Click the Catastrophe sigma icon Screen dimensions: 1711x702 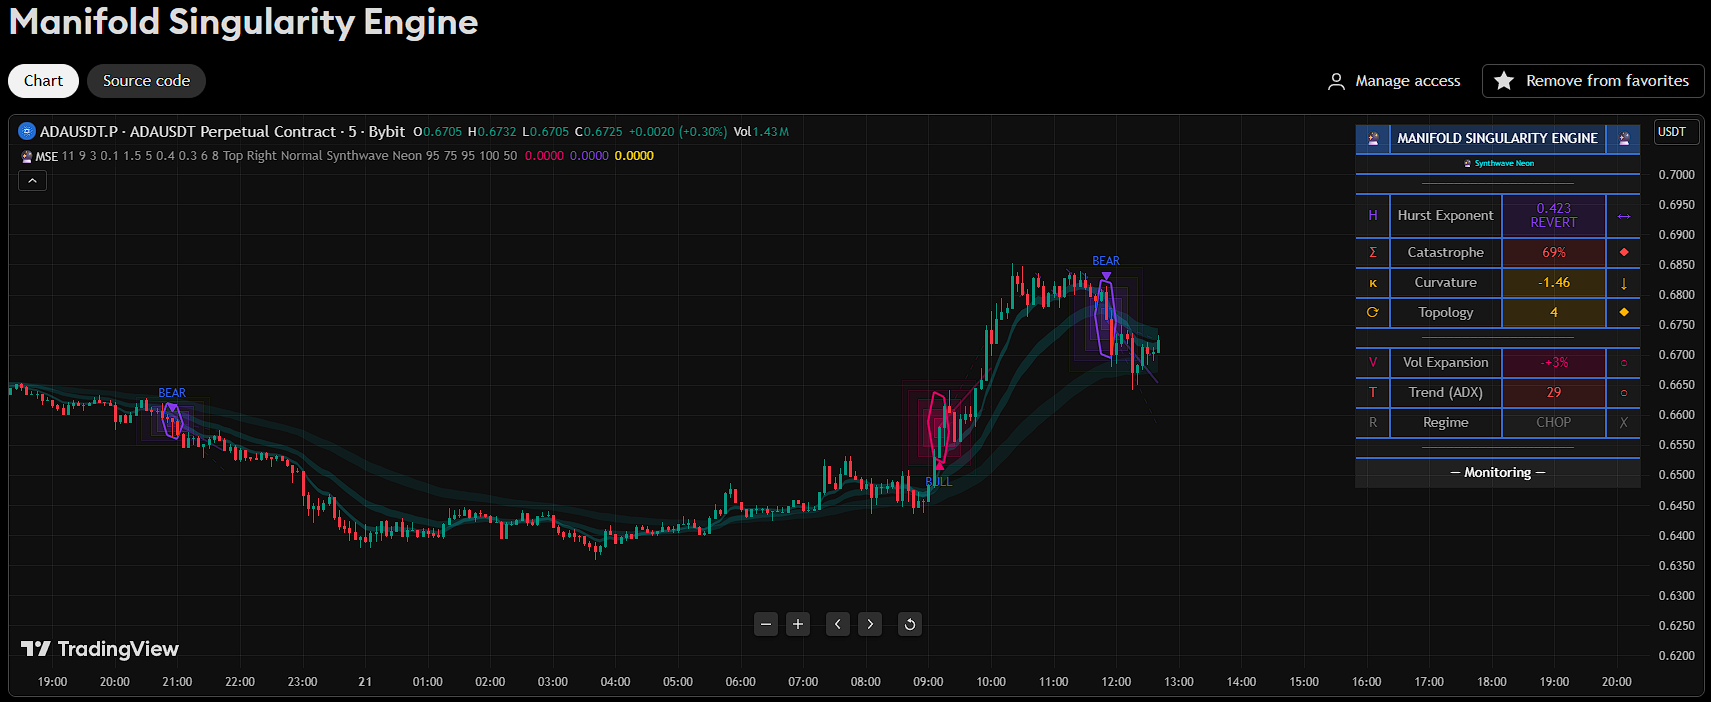click(x=1372, y=252)
